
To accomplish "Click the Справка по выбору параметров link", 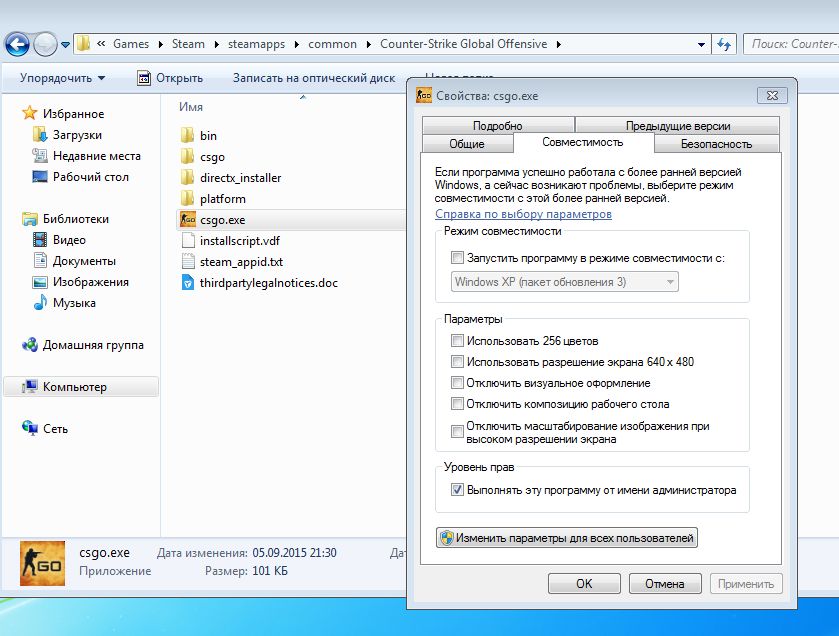I will [523, 214].
